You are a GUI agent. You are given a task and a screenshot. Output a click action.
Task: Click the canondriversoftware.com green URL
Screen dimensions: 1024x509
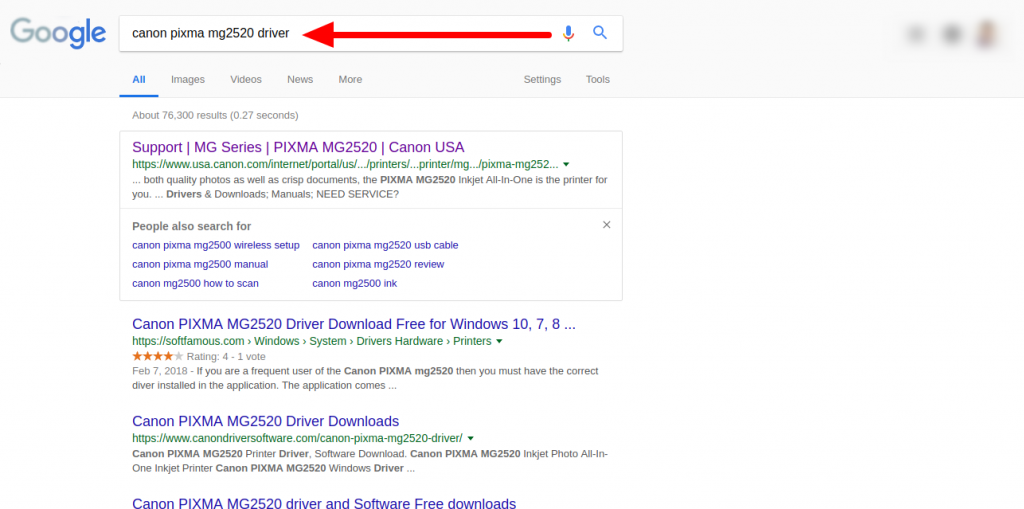(297, 438)
